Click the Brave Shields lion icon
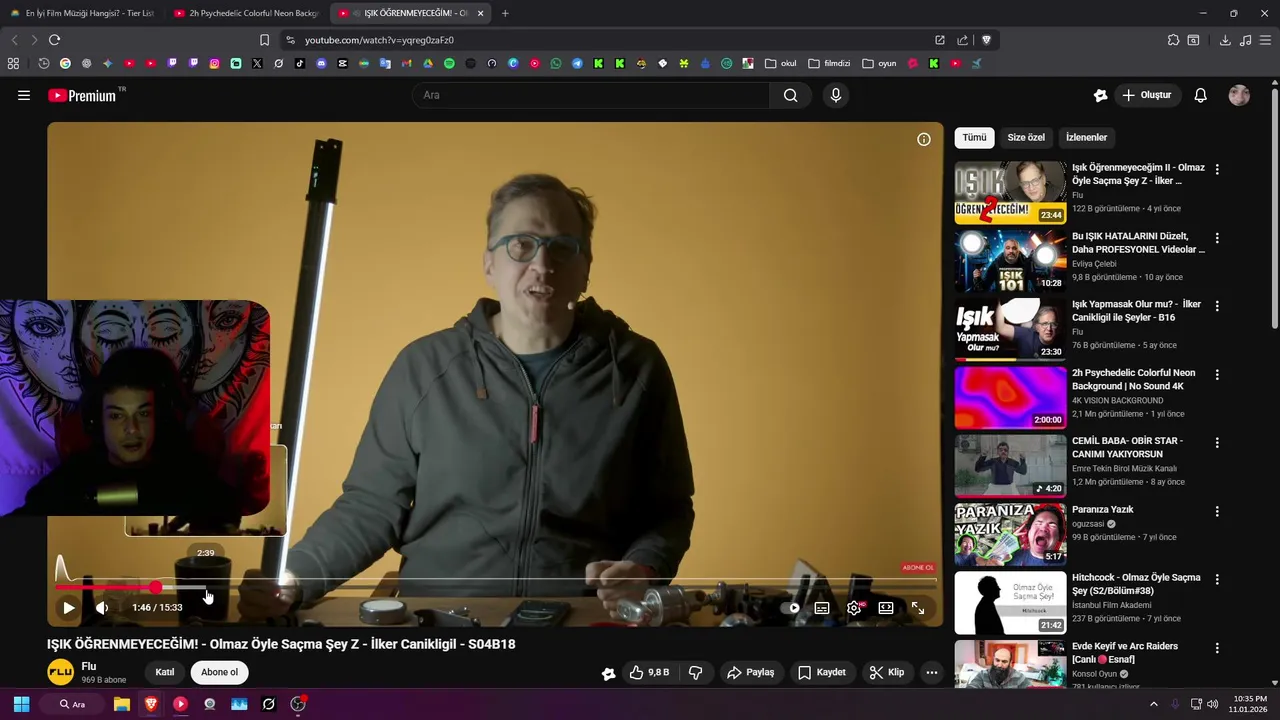 [986, 40]
